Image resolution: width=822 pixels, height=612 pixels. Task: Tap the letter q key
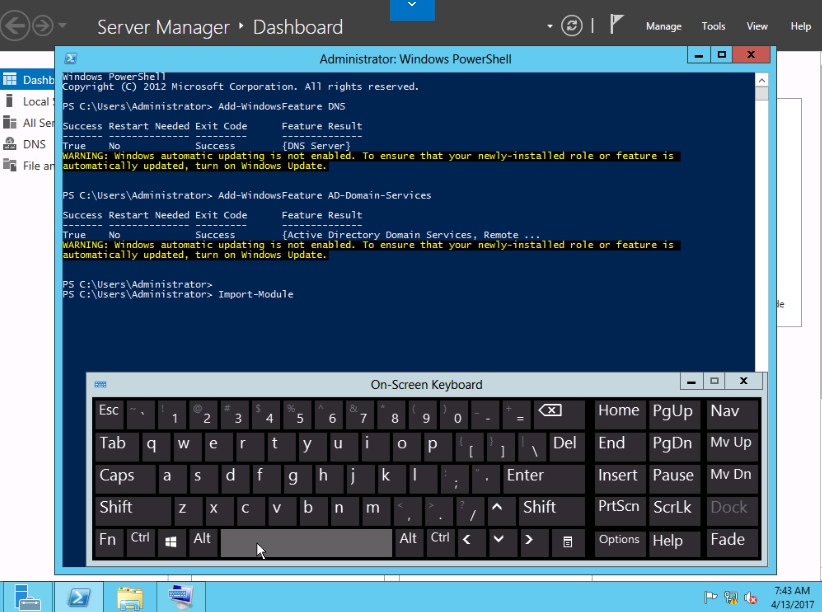coord(155,446)
